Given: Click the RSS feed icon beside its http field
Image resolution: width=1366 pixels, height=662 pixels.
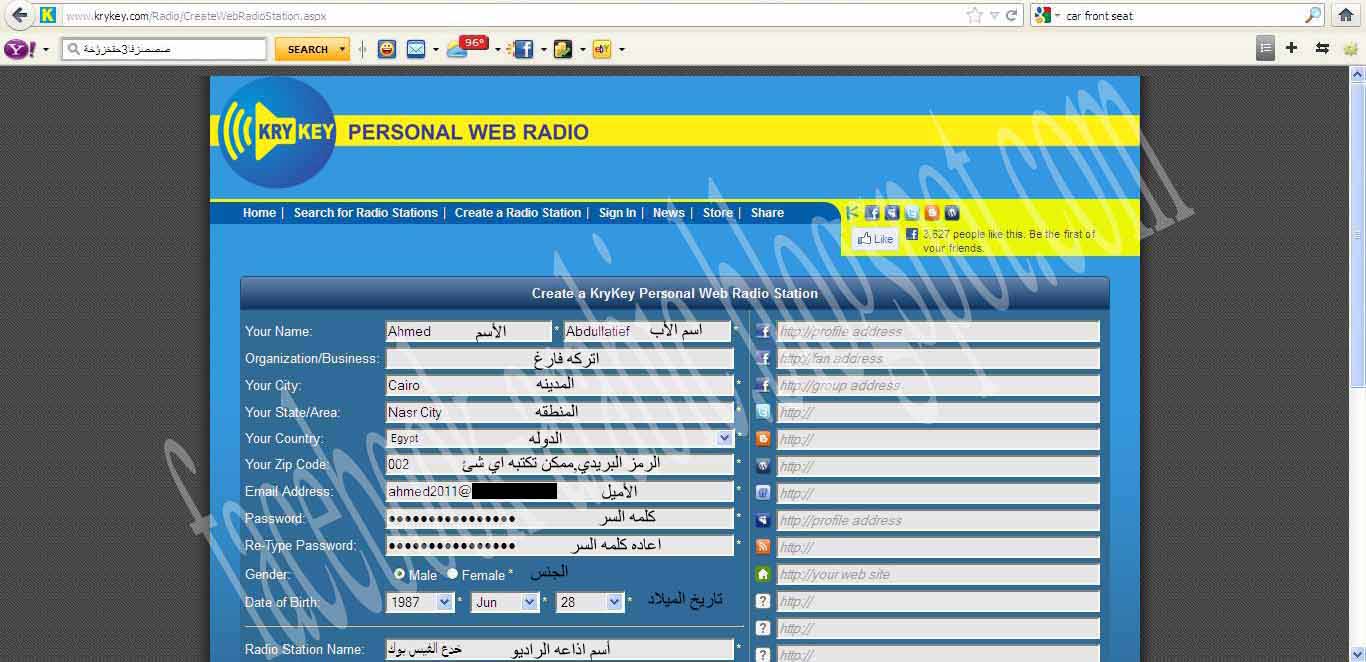Looking at the screenshot, I should [763, 547].
